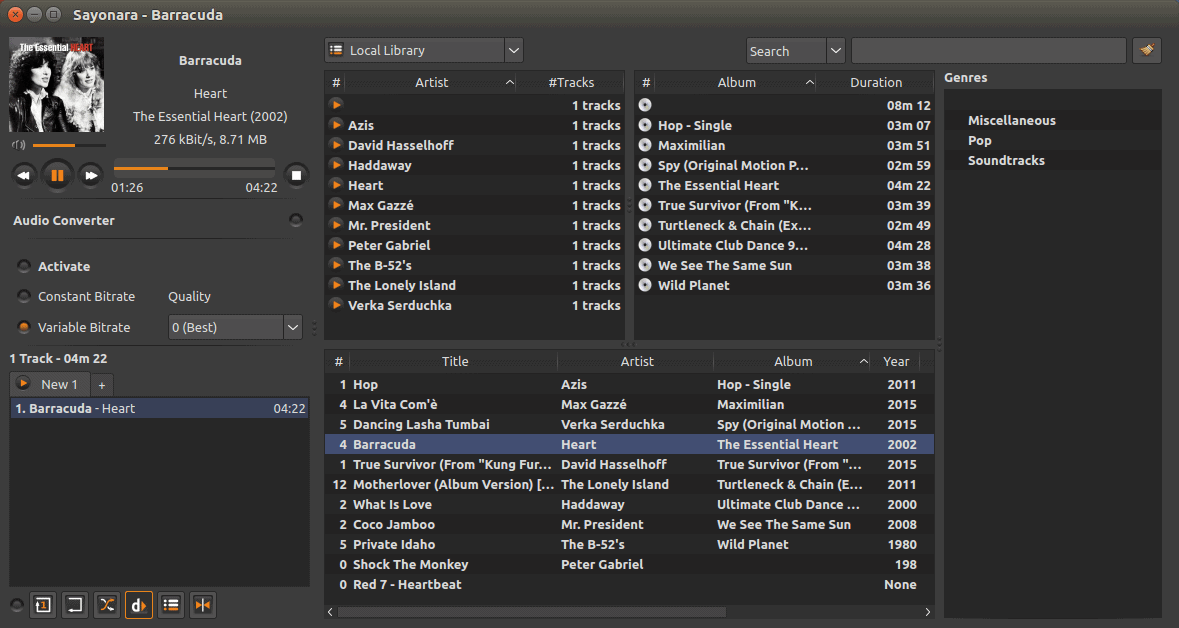Sort artist list by #Tracks header
This screenshot has height=628, width=1179.
click(x=571, y=82)
